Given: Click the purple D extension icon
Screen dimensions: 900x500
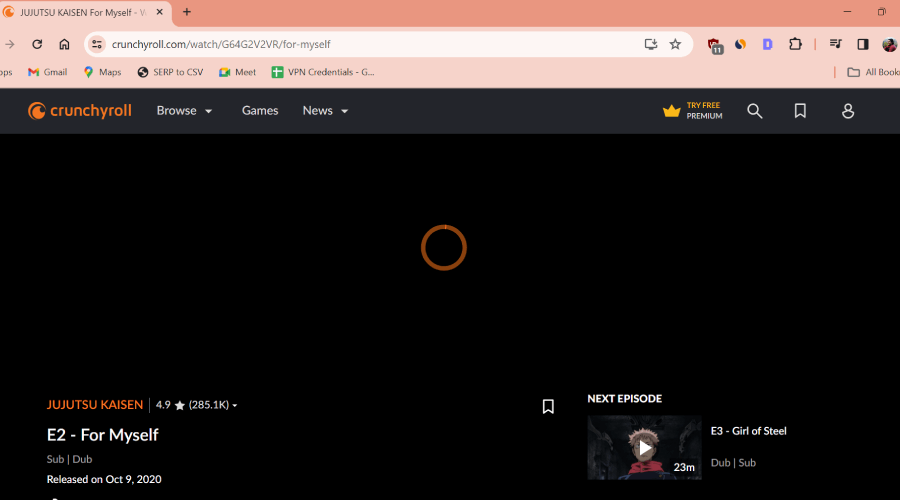Looking at the screenshot, I should 767,44.
